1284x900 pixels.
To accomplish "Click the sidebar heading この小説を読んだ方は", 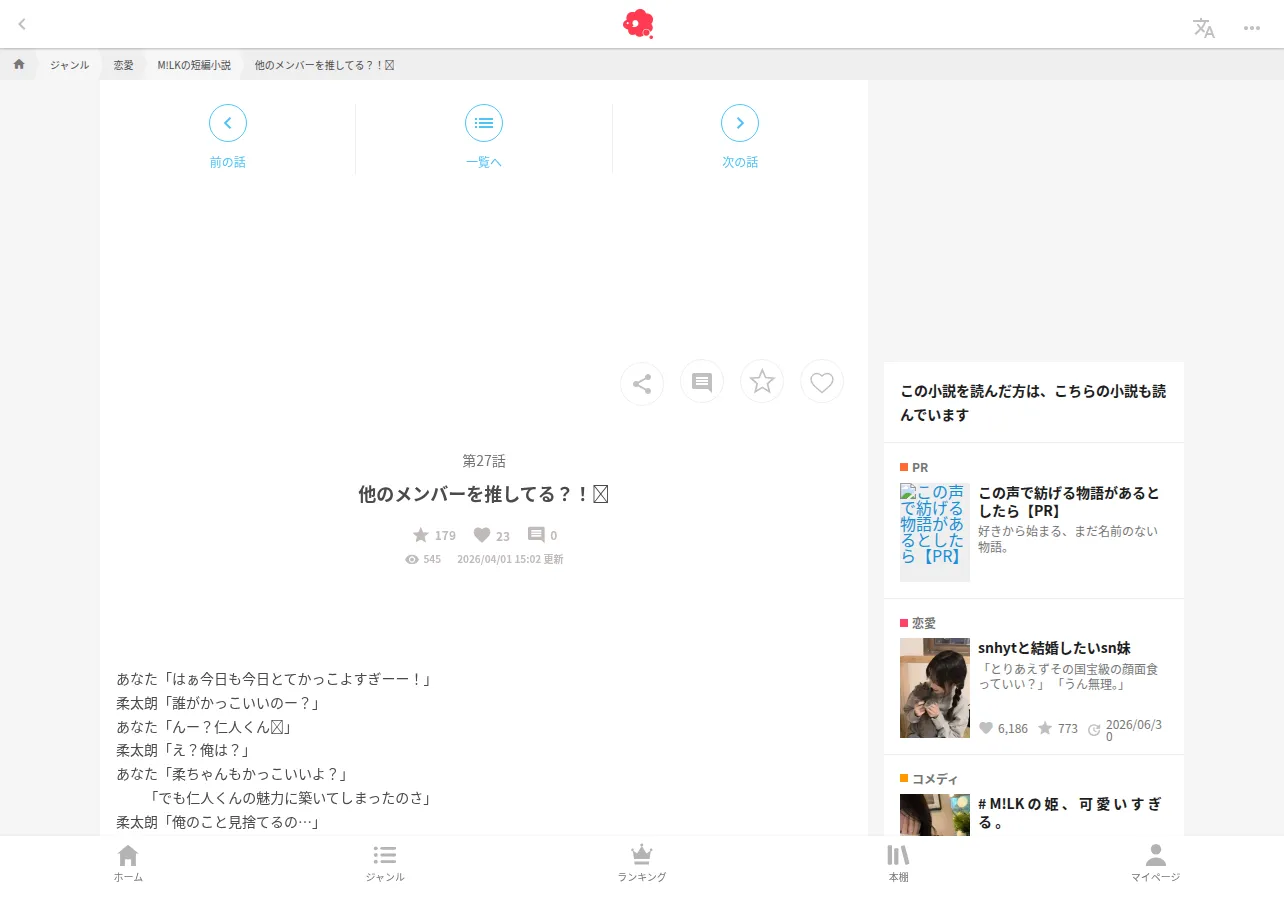I will pos(1033,403).
